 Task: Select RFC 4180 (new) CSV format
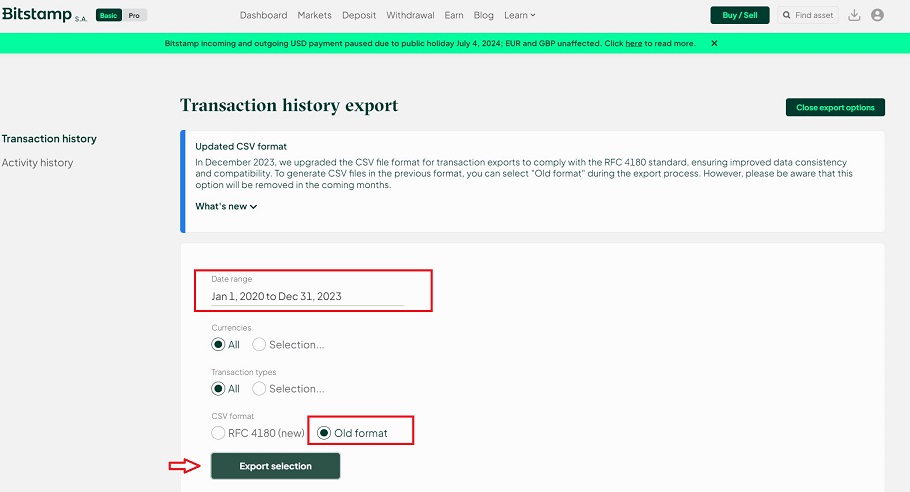(x=218, y=433)
